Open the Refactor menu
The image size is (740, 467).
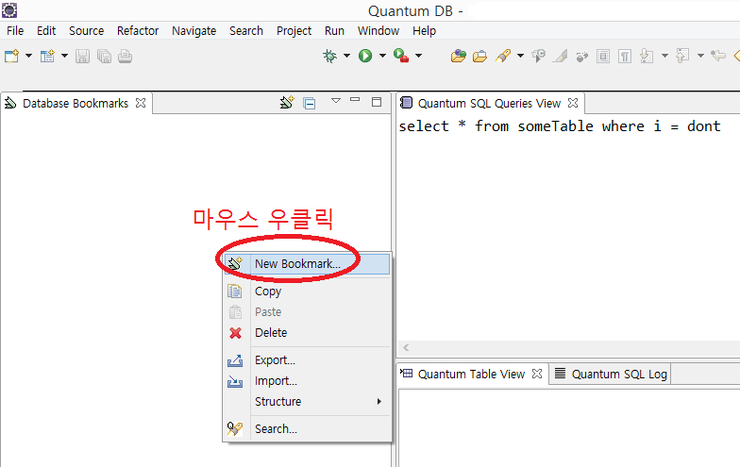point(138,31)
